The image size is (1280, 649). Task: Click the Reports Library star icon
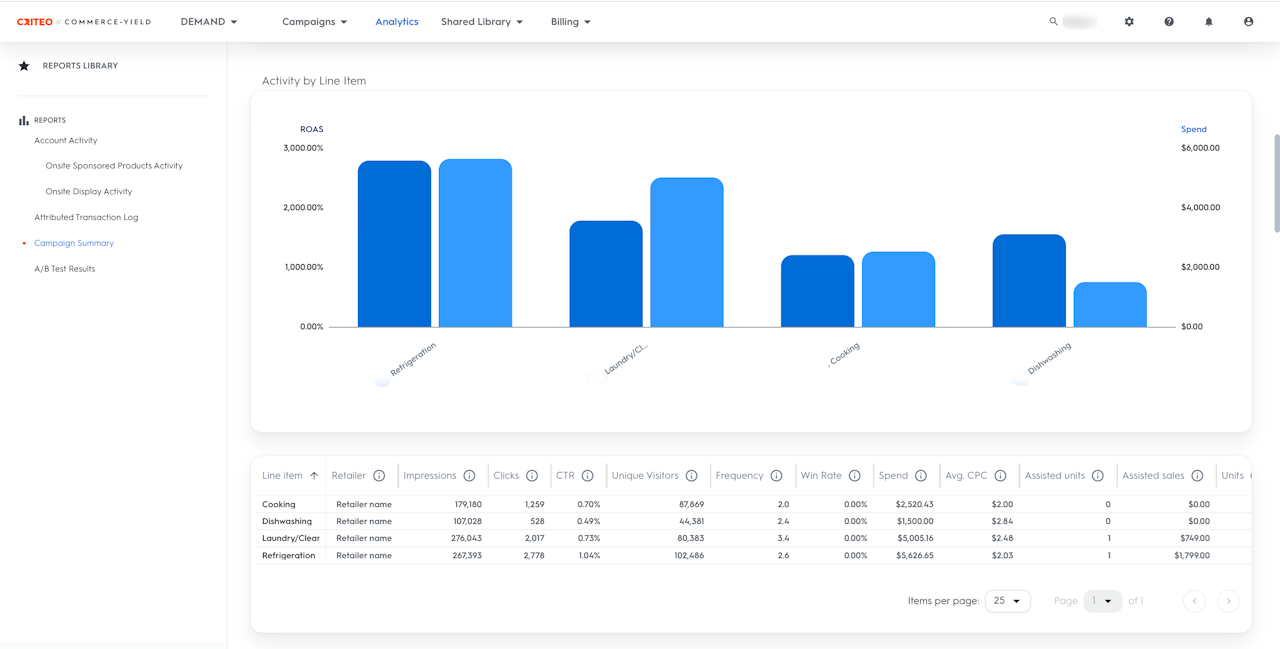tap(24, 66)
